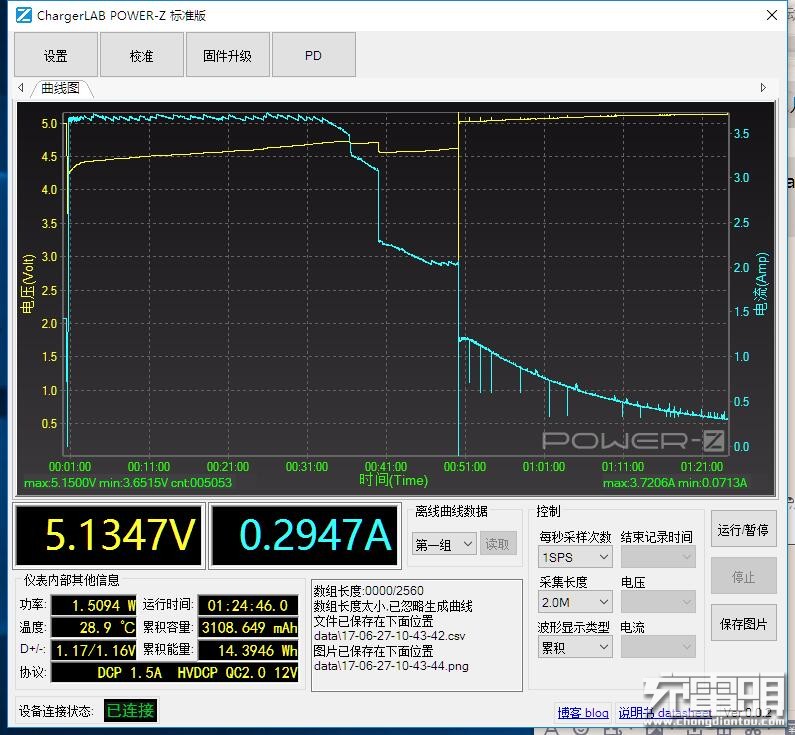Viewport: 795px width, 735px height.
Task: Click the log output text box
Action: coord(415,634)
